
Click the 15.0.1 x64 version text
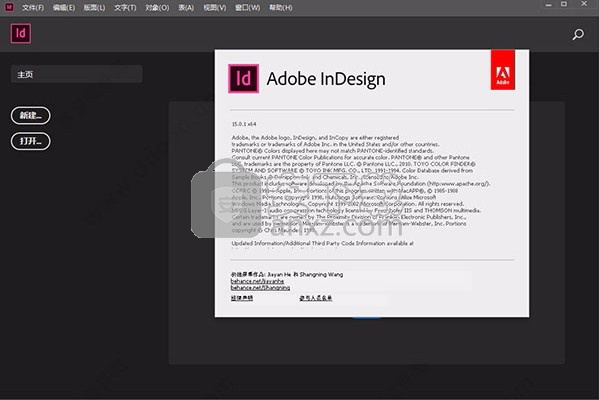click(244, 124)
